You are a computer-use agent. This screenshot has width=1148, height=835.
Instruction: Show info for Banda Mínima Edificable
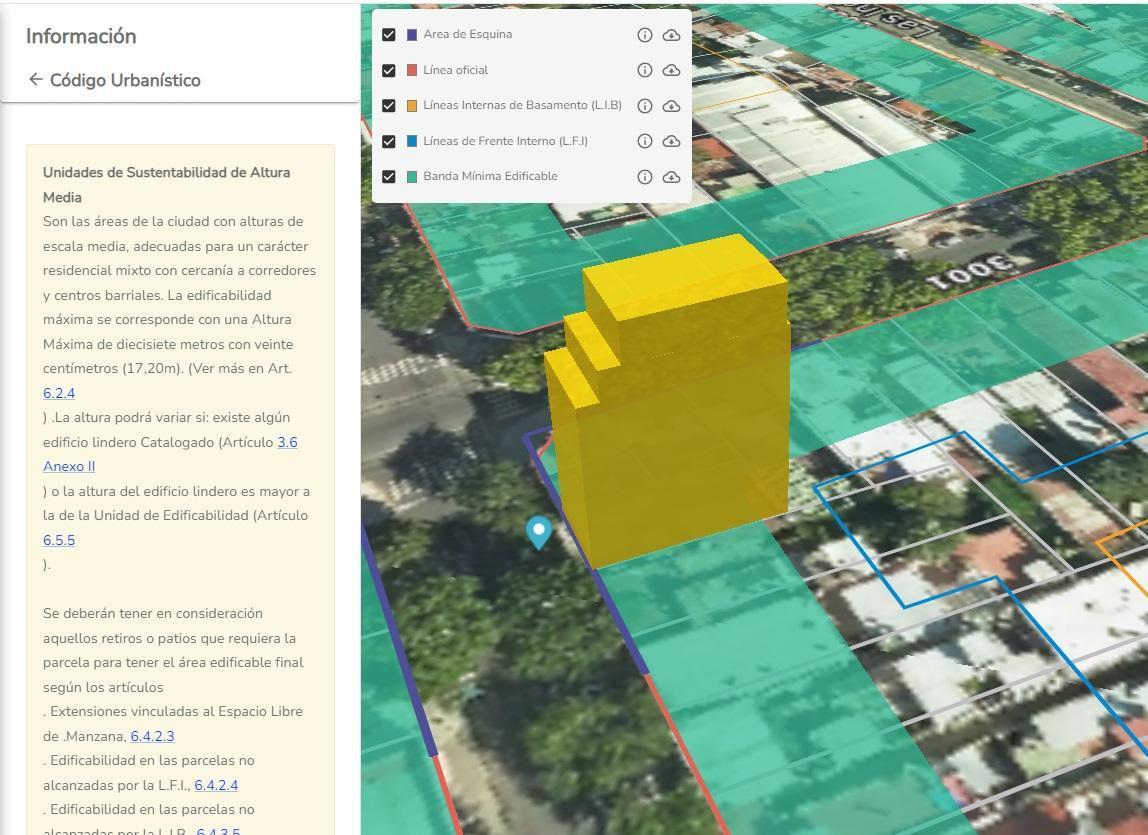click(644, 177)
